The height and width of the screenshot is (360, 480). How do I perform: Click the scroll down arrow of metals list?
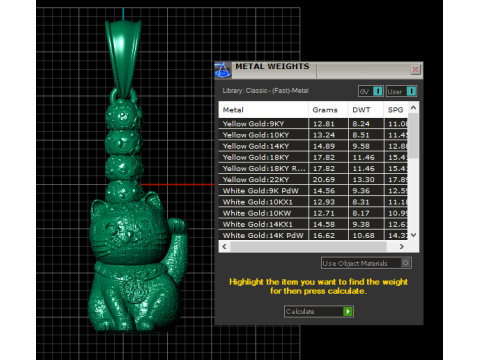[413, 235]
